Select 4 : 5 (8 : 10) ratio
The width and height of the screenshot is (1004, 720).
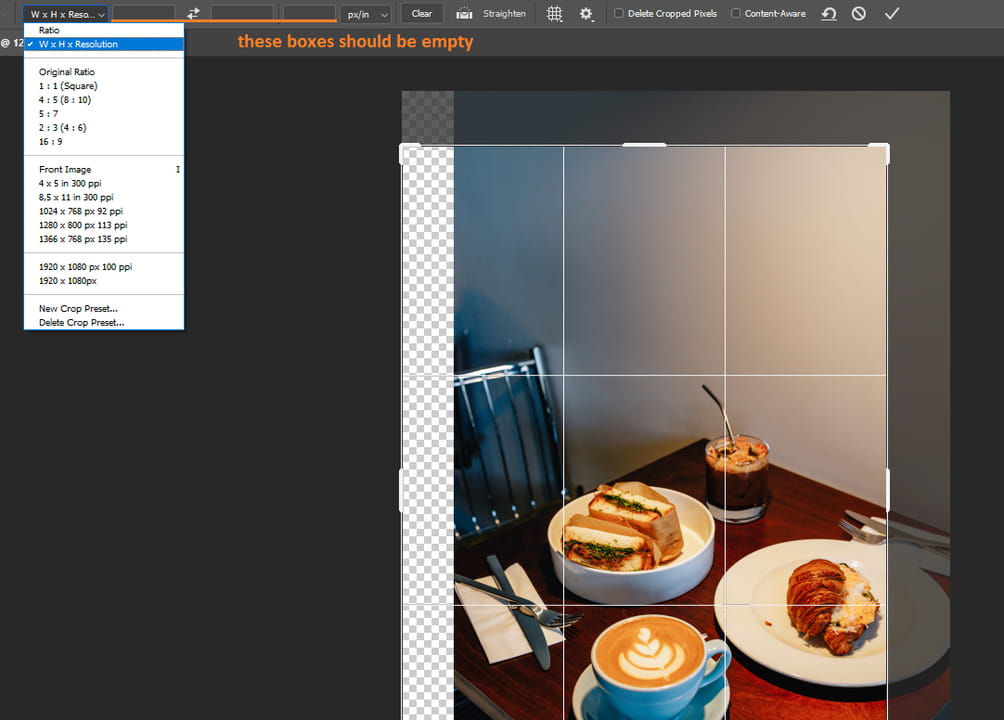pyautogui.click(x=104, y=100)
